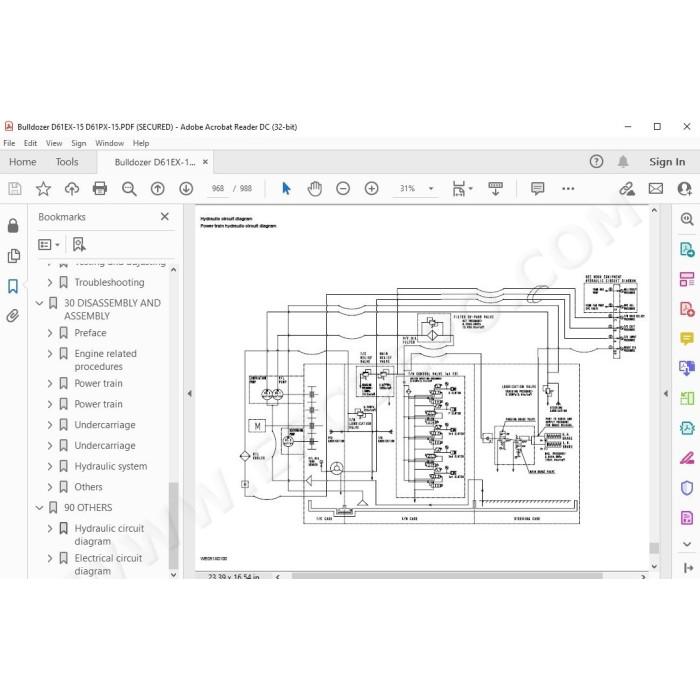Collapse the right tools pane arrow
700x700 pixels.
(x=666, y=394)
